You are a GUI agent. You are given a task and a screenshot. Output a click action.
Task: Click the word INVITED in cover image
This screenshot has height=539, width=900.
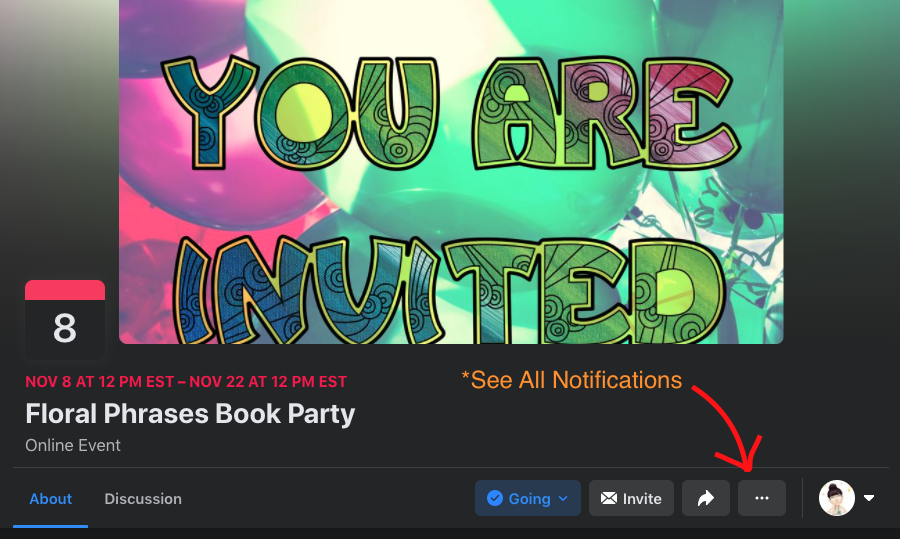tap(451, 290)
